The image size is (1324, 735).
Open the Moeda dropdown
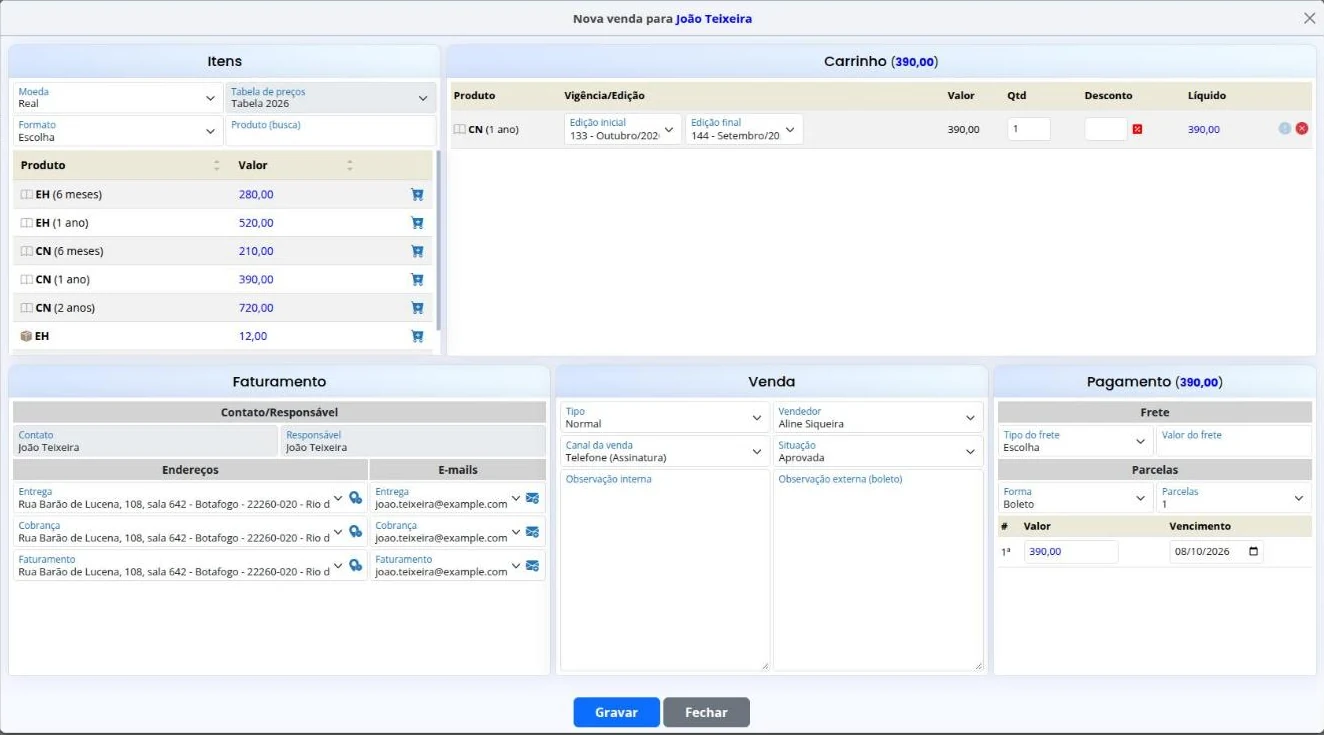click(118, 98)
